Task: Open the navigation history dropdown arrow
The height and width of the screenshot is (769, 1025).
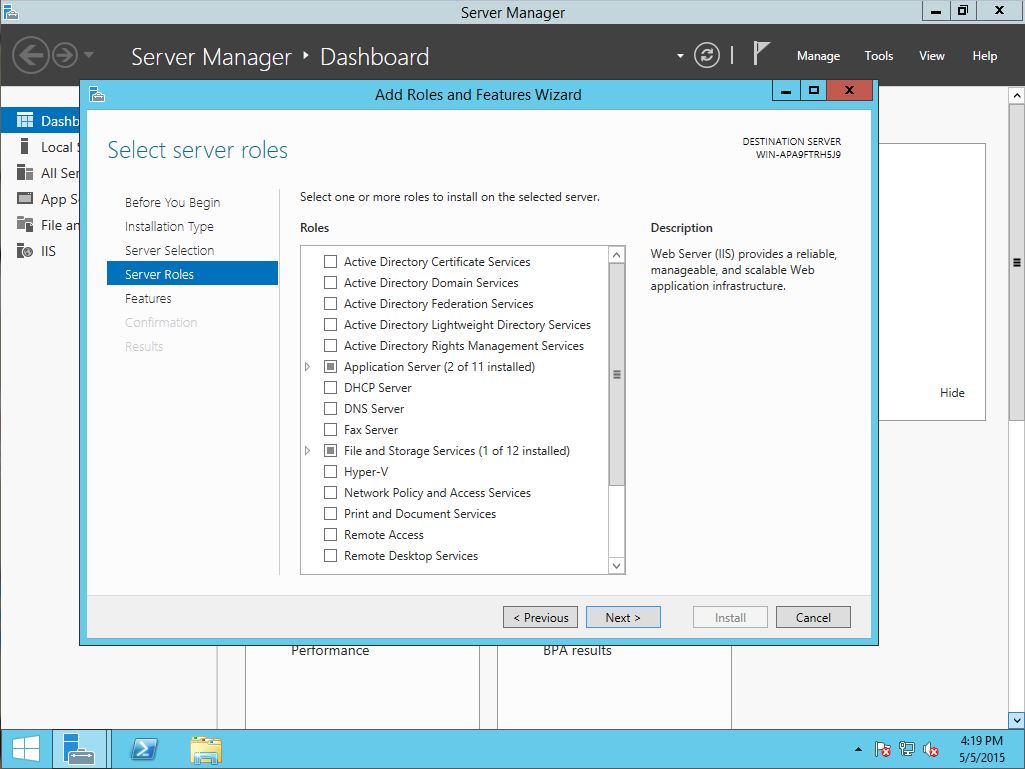Action: click(x=89, y=55)
